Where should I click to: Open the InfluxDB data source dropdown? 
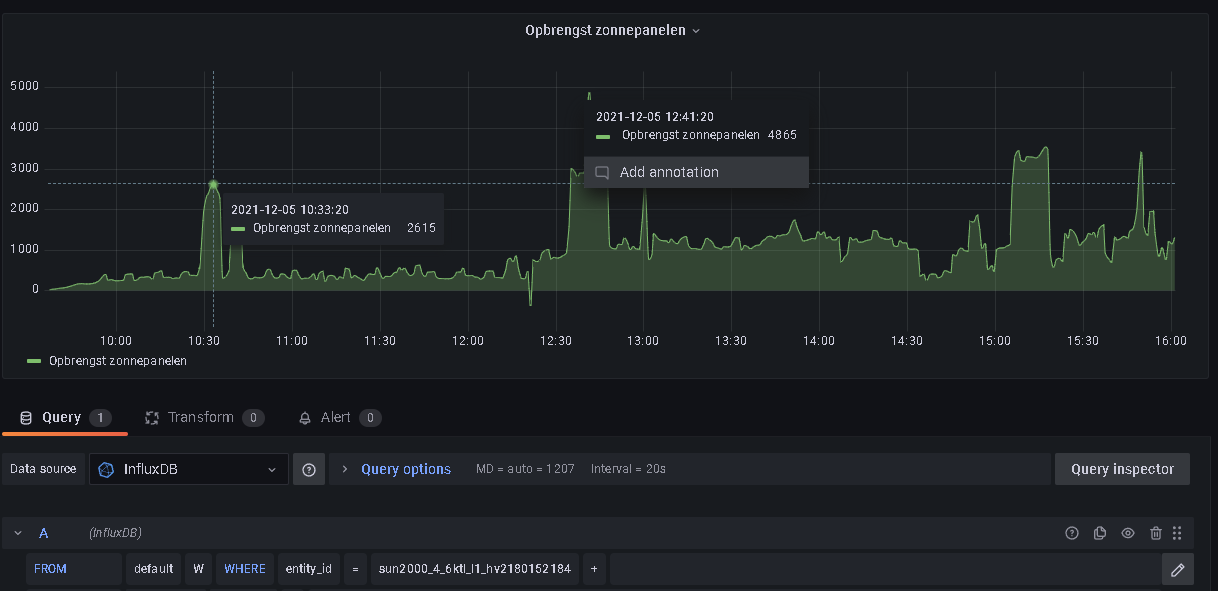(189, 469)
